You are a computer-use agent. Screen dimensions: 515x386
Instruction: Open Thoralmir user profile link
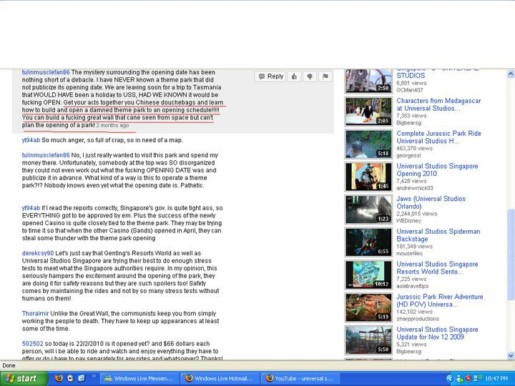point(35,313)
